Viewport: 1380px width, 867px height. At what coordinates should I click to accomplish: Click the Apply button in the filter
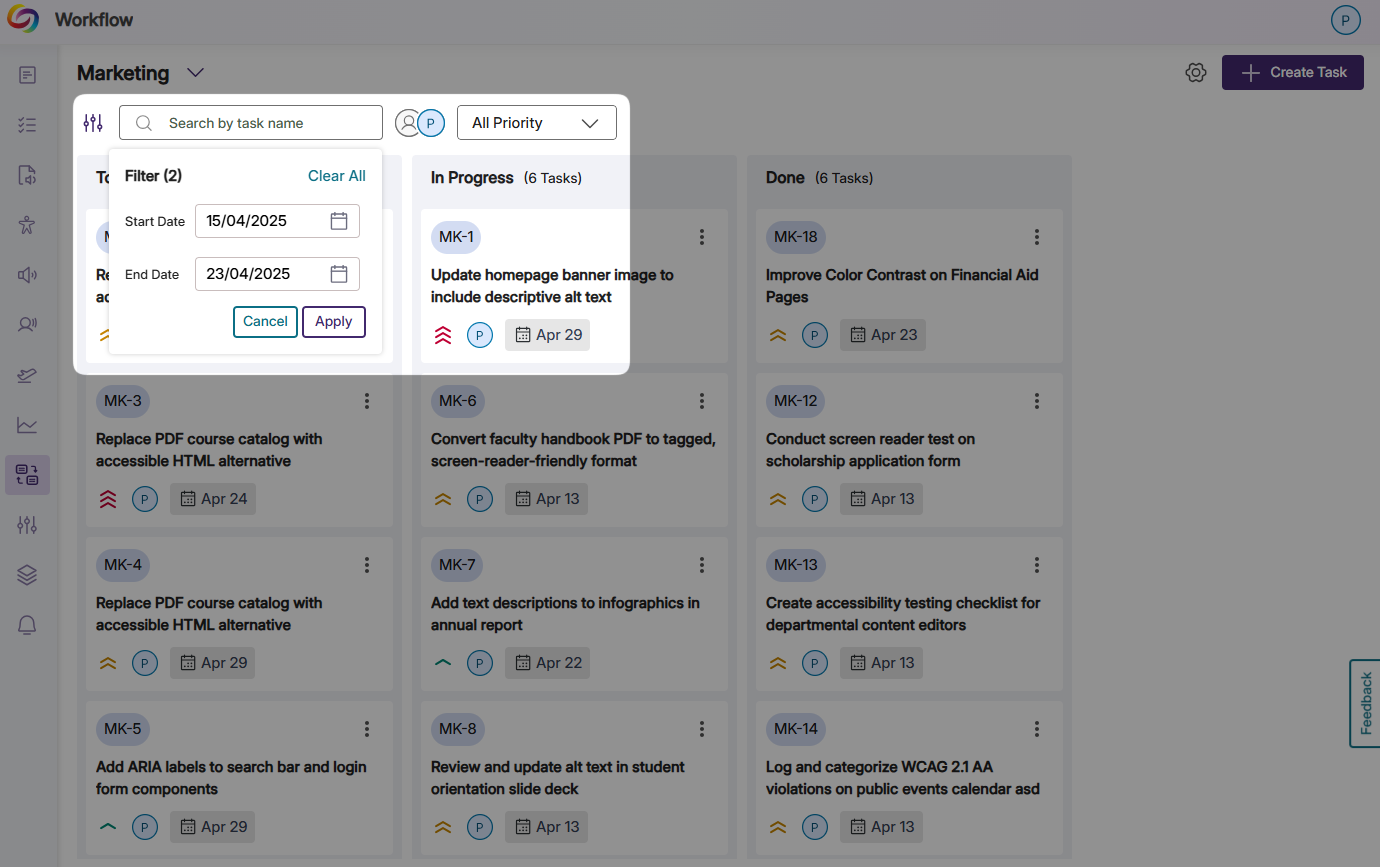tap(334, 322)
